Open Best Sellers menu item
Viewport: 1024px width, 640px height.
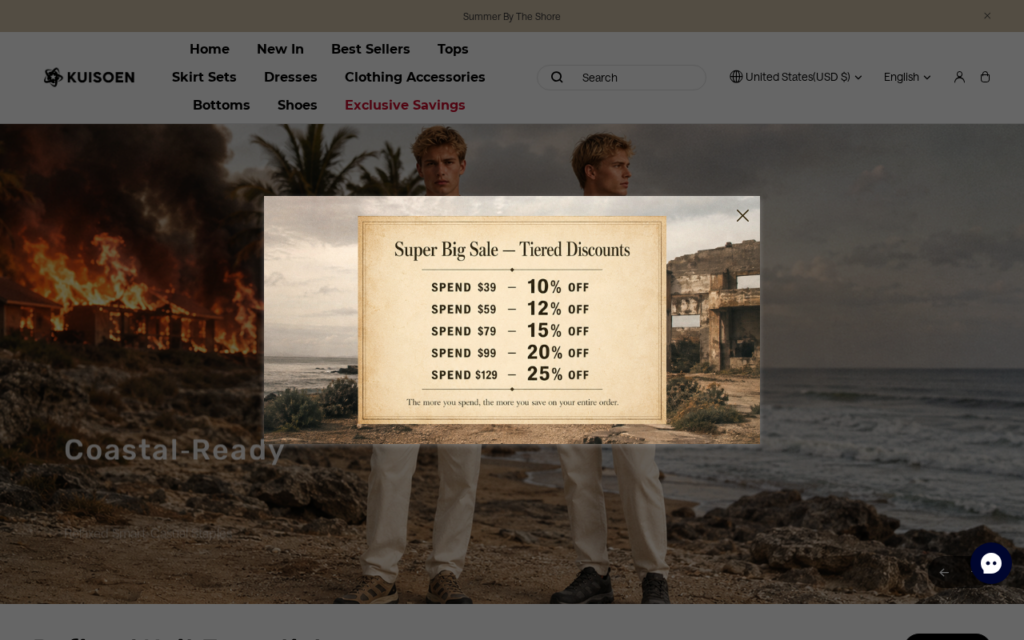[x=370, y=49]
